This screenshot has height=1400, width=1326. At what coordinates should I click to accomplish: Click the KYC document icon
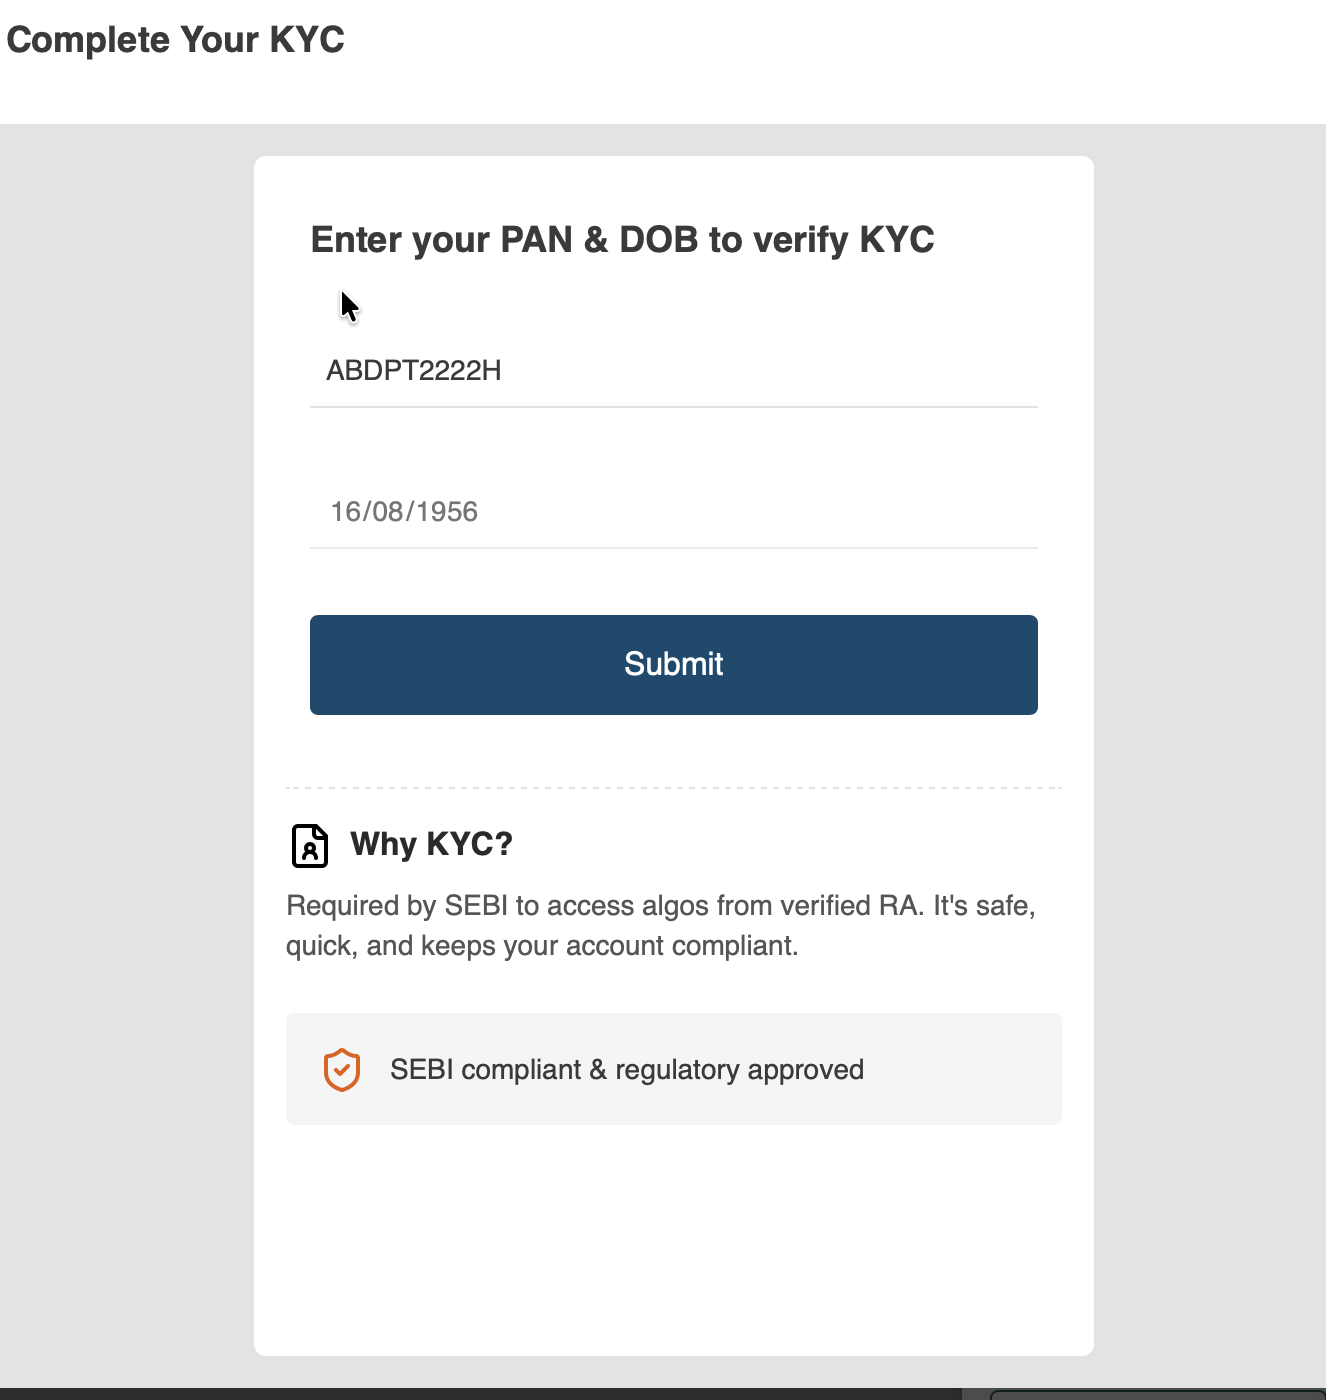310,845
